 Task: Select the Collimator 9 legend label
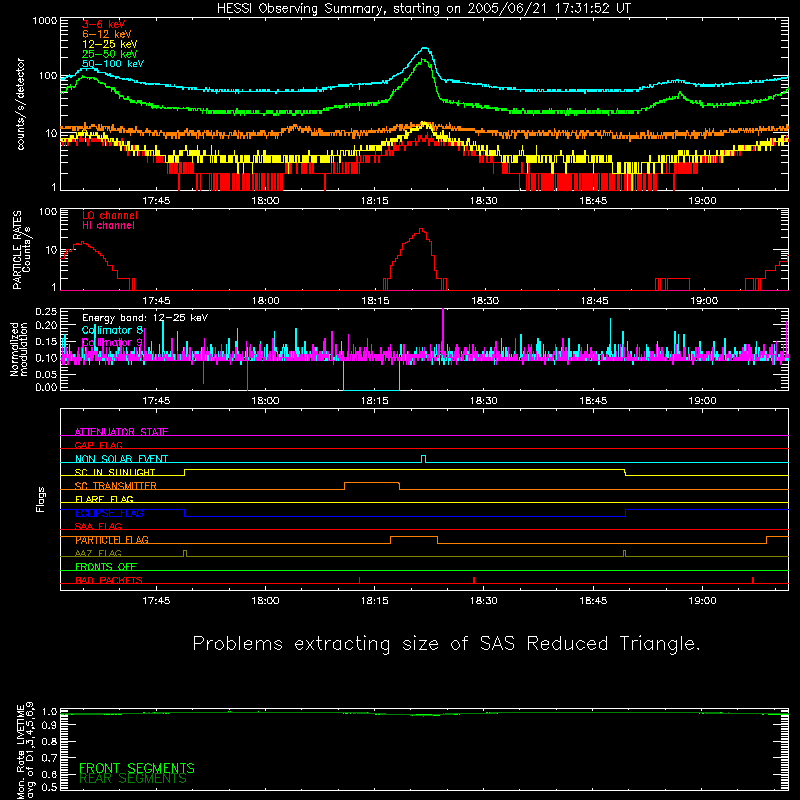point(113,342)
